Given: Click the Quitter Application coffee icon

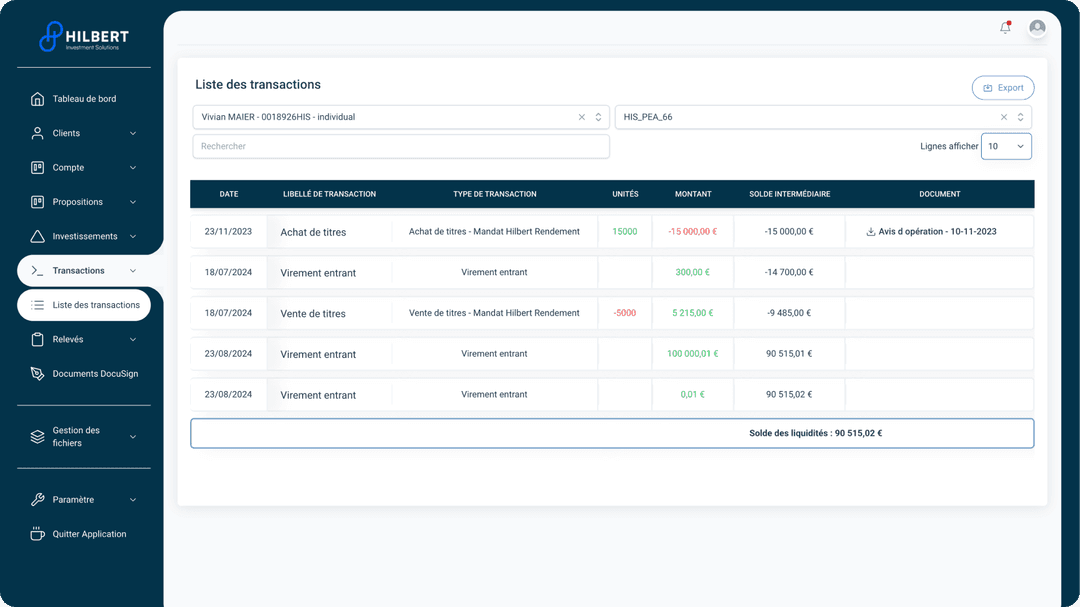Looking at the screenshot, I should [37, 534].
